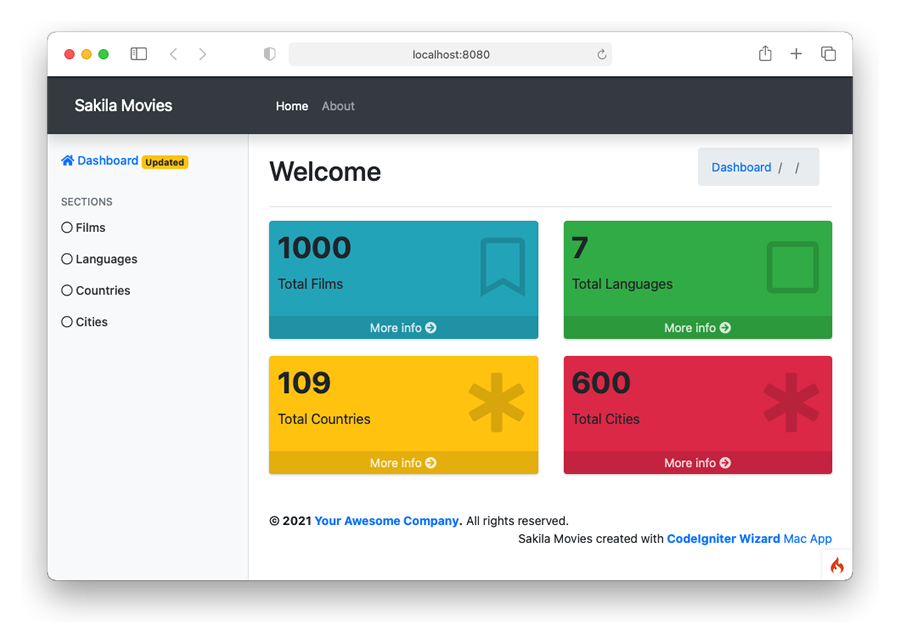Show the tab overview in Safari
Image resolution: width=900 pixels, height=643 pixels.
point(828,54)
